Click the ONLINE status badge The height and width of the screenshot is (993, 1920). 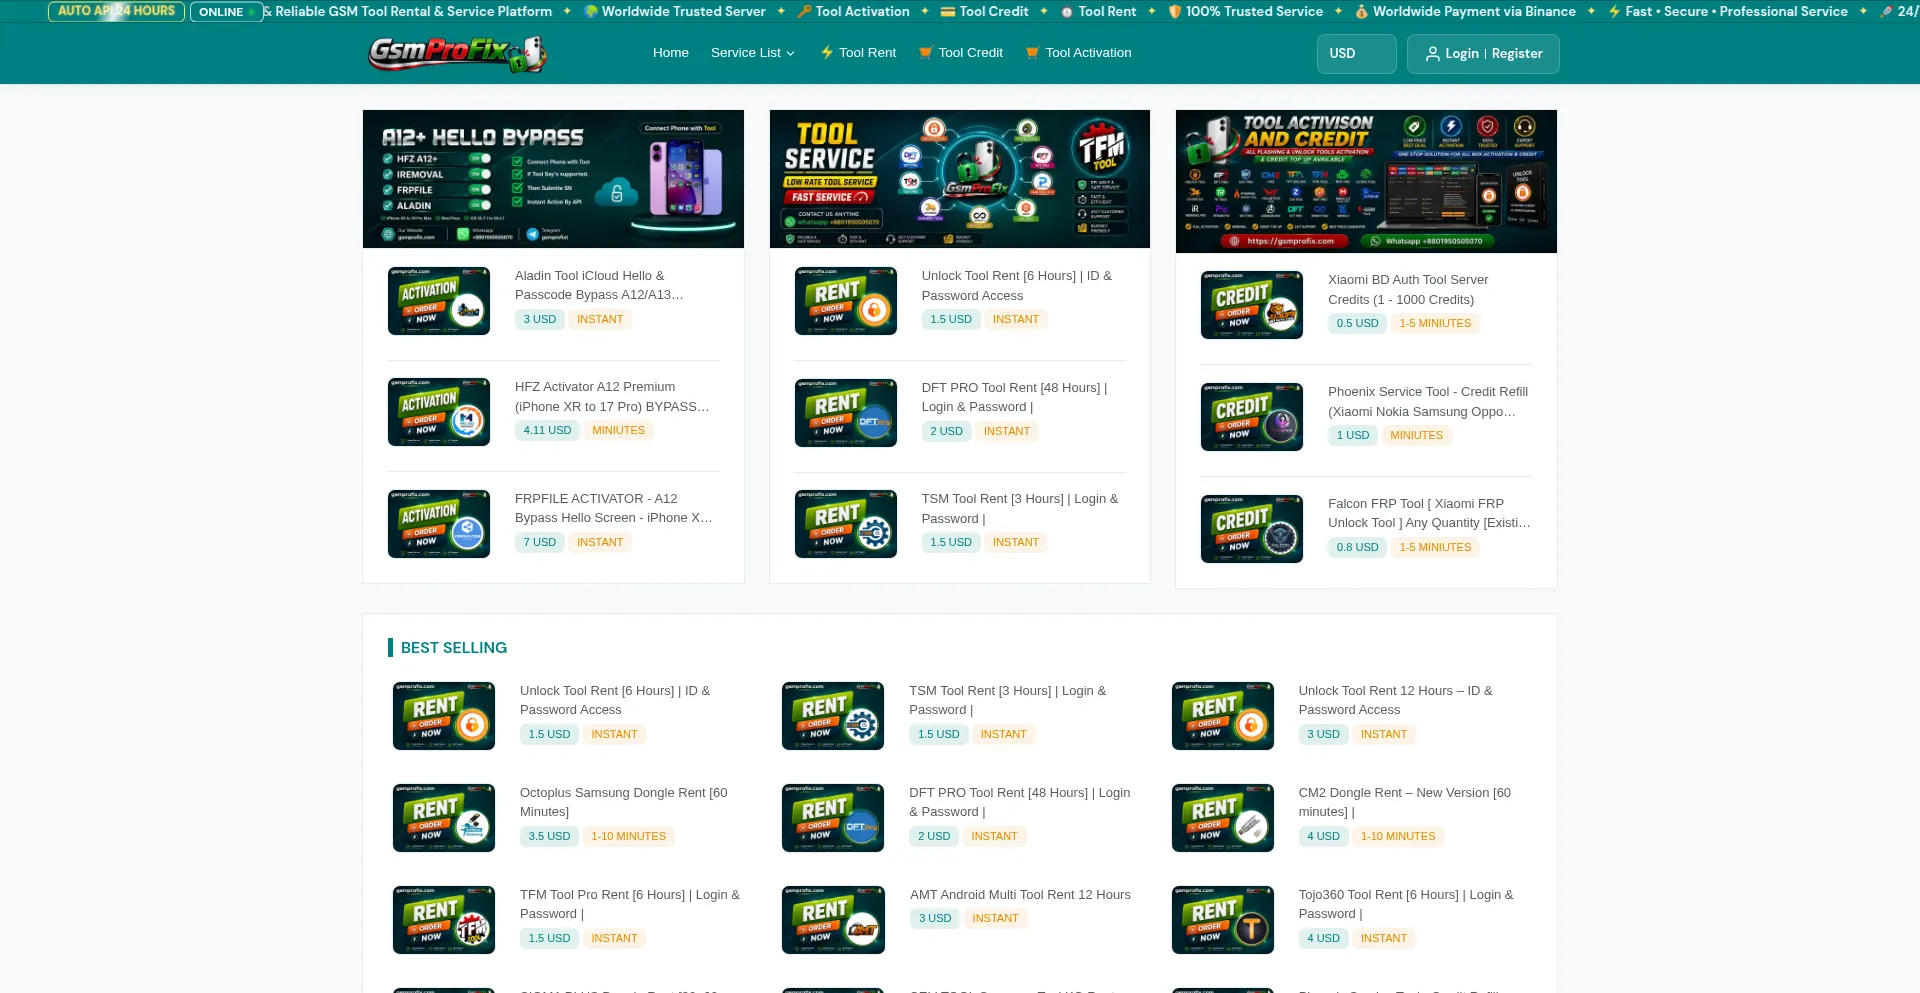click(226, 12)
